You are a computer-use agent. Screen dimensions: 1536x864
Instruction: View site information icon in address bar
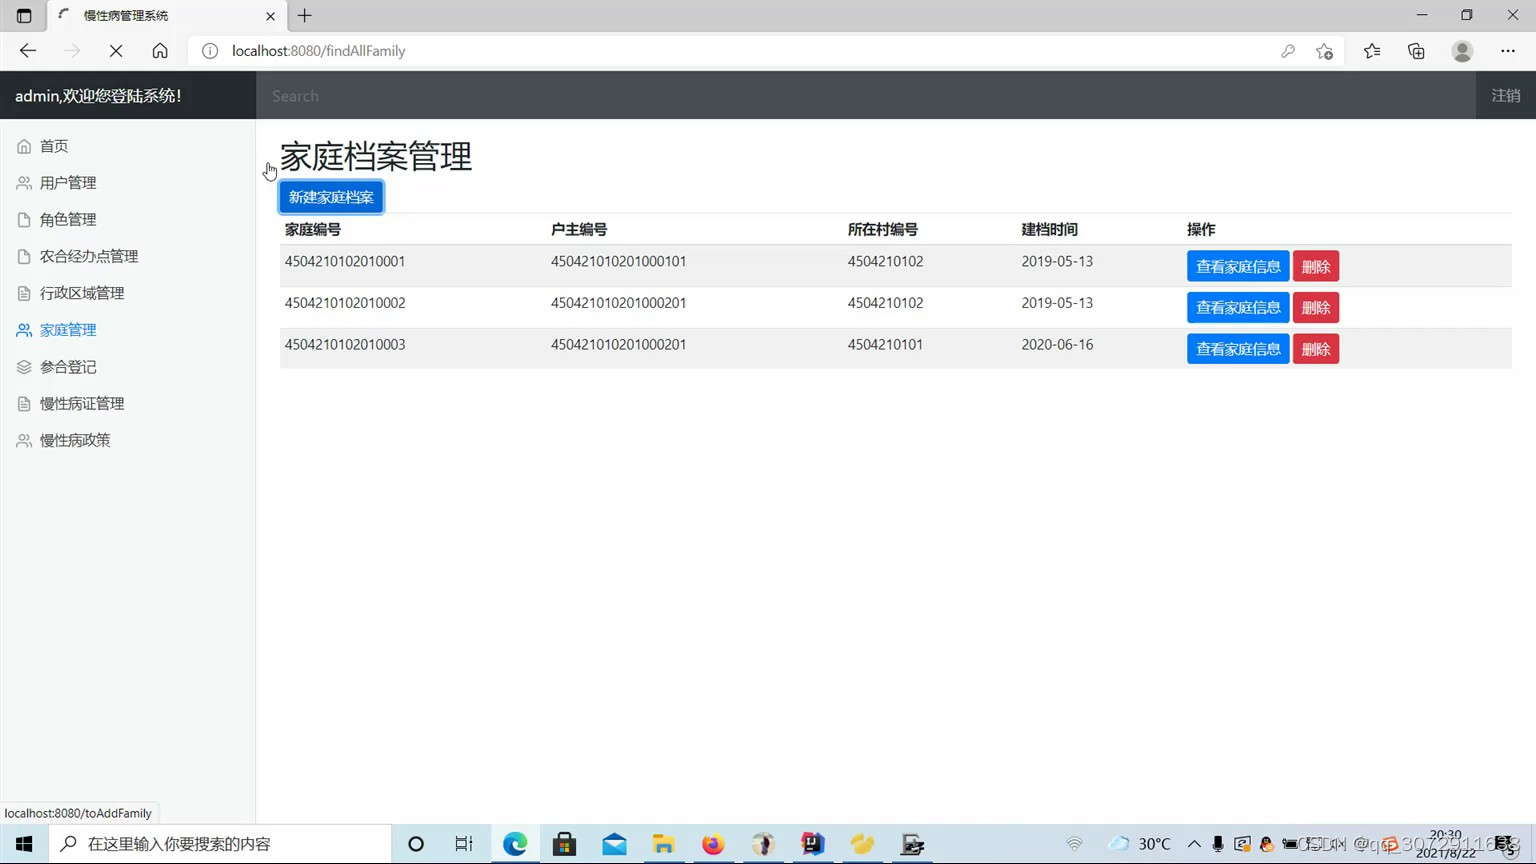210,51
